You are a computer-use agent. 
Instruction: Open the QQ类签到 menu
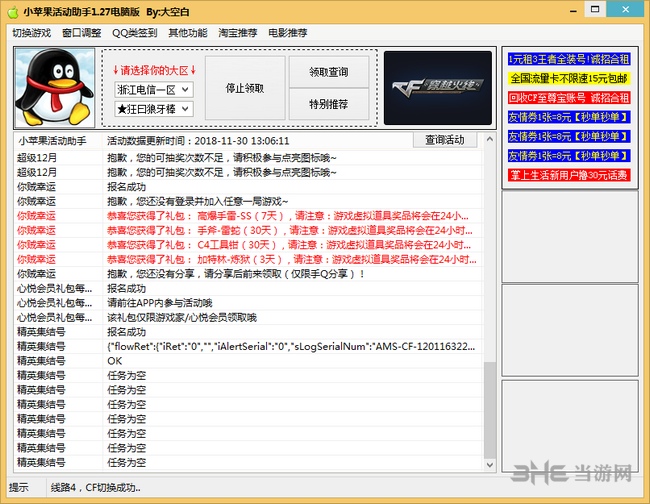135,33
